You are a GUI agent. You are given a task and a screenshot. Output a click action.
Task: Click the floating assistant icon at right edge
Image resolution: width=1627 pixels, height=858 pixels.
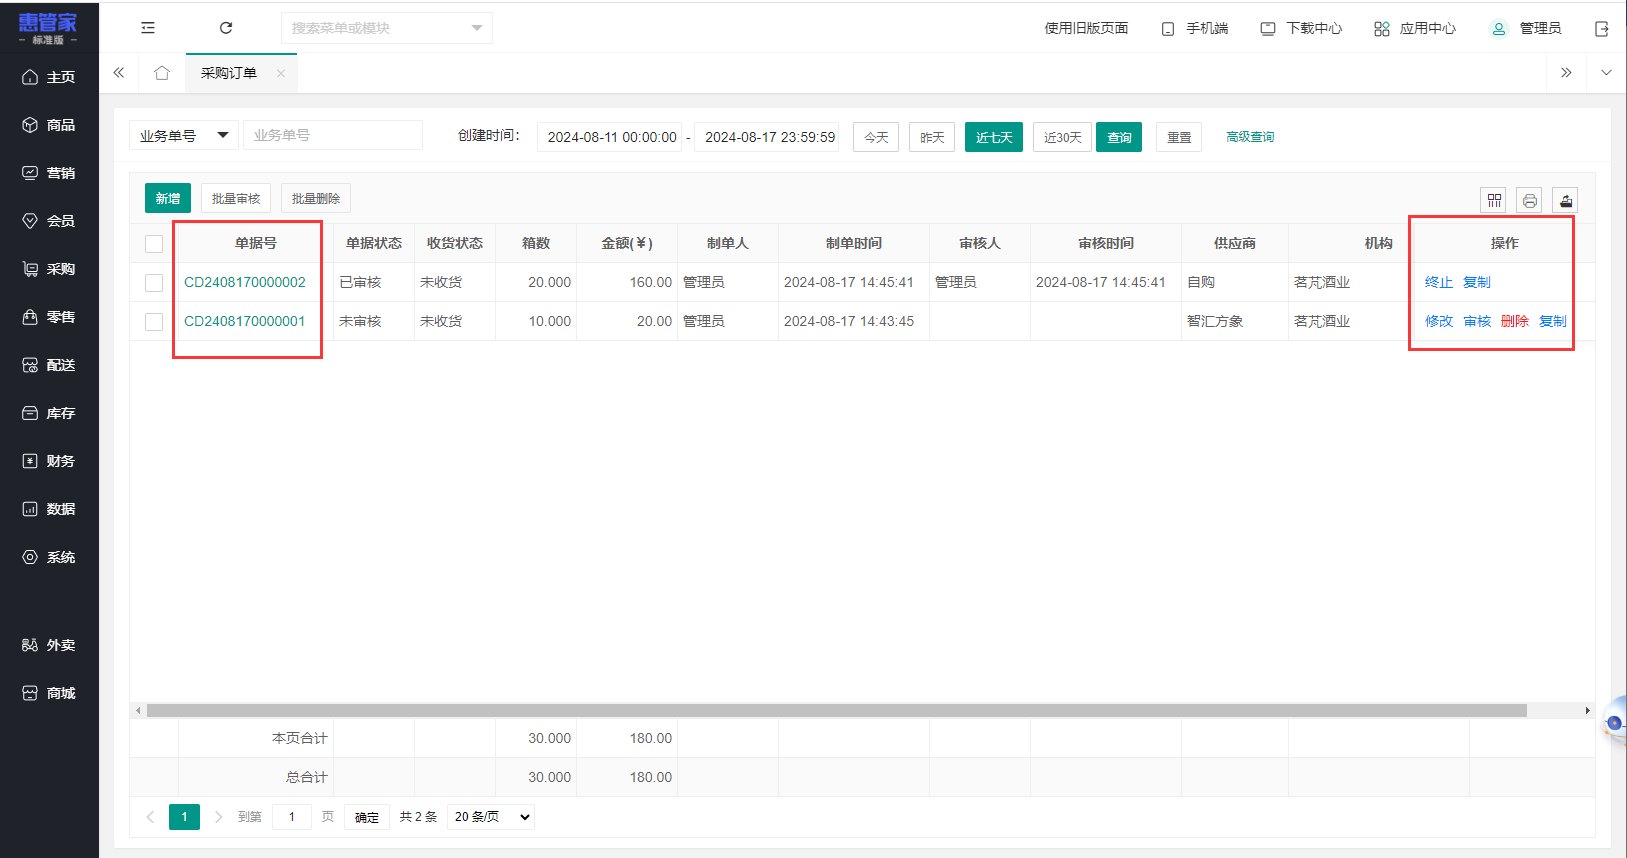(1614, 722)
